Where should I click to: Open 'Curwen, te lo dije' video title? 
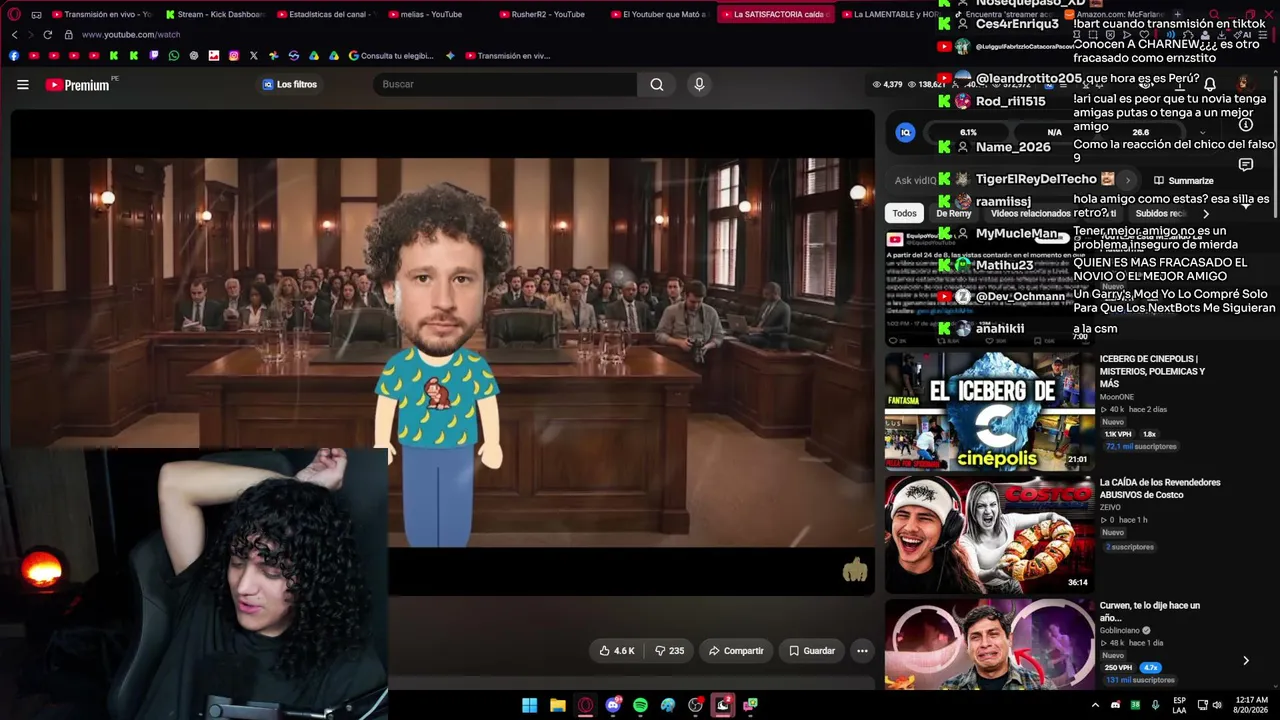[1150, 611]
